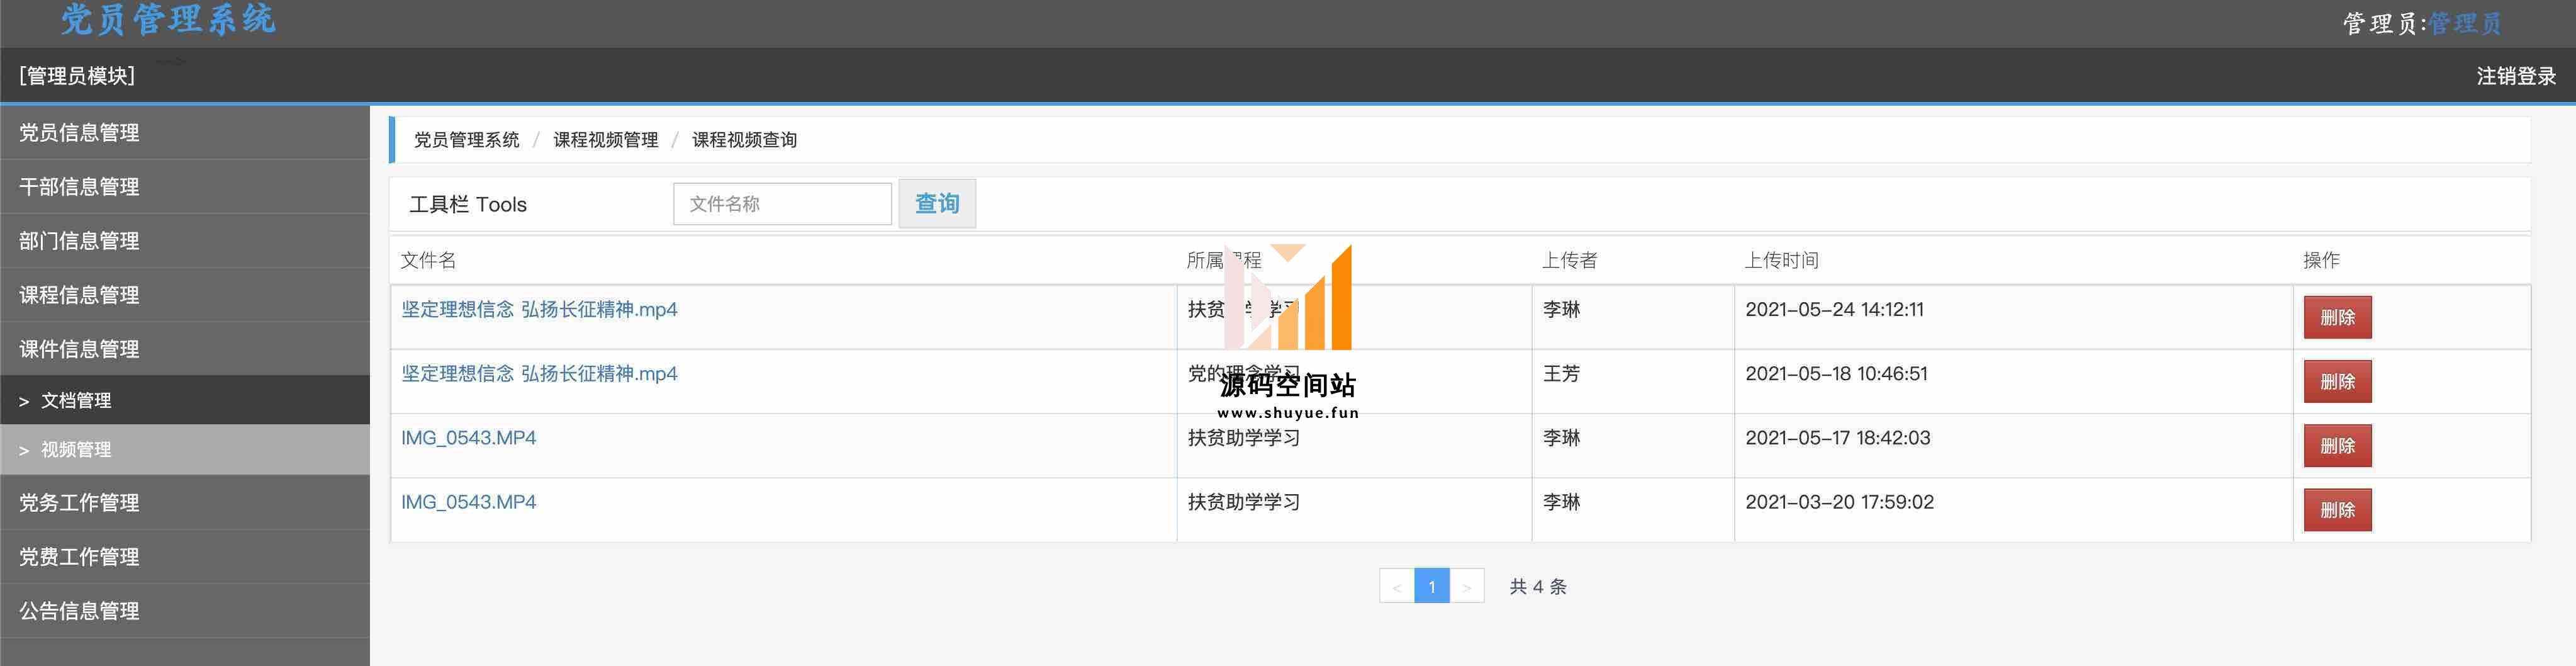
Task: Click the 上传者 column header
Action: click(1569, 260)
